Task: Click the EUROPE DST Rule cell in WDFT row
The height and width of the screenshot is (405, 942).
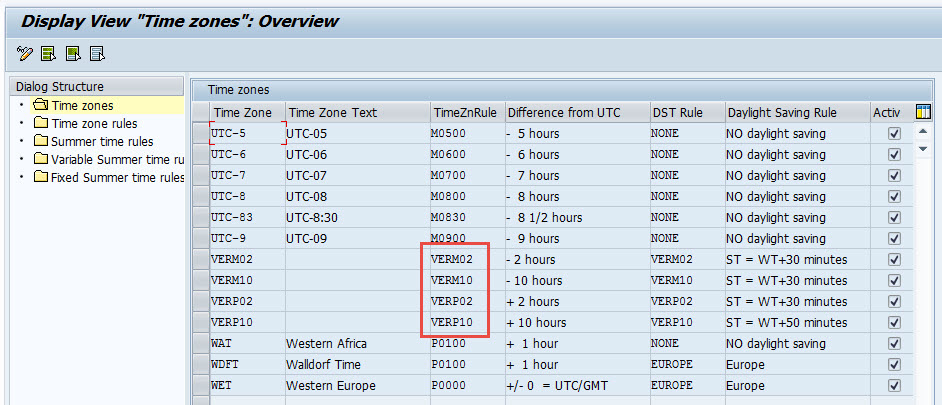Action: 687,365
